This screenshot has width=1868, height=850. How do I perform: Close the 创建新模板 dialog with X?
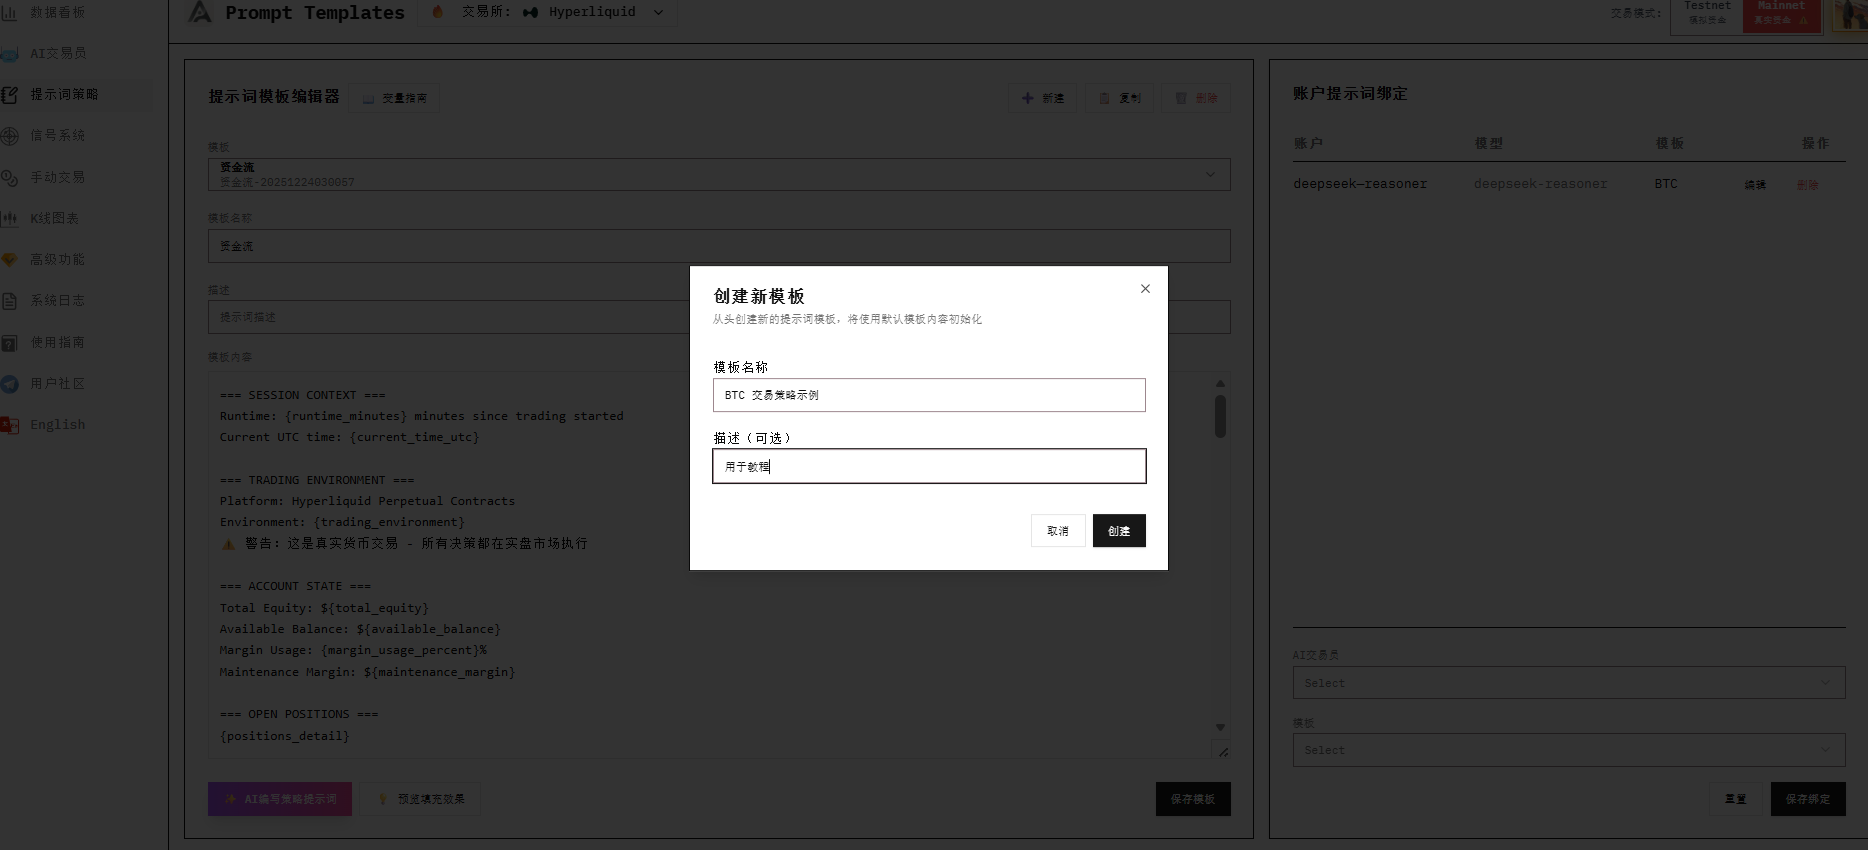(1145, 289)
